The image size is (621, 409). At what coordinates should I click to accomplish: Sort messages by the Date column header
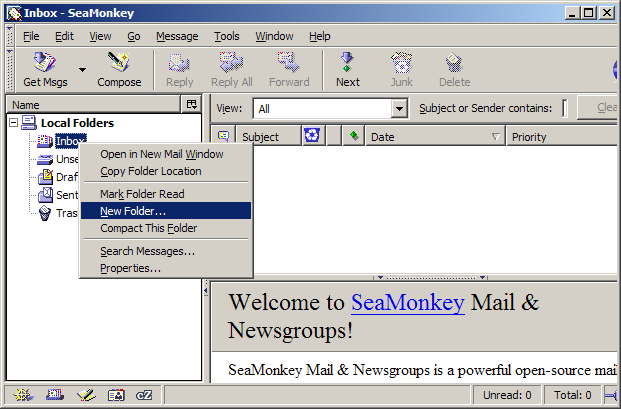click(430, 137)
